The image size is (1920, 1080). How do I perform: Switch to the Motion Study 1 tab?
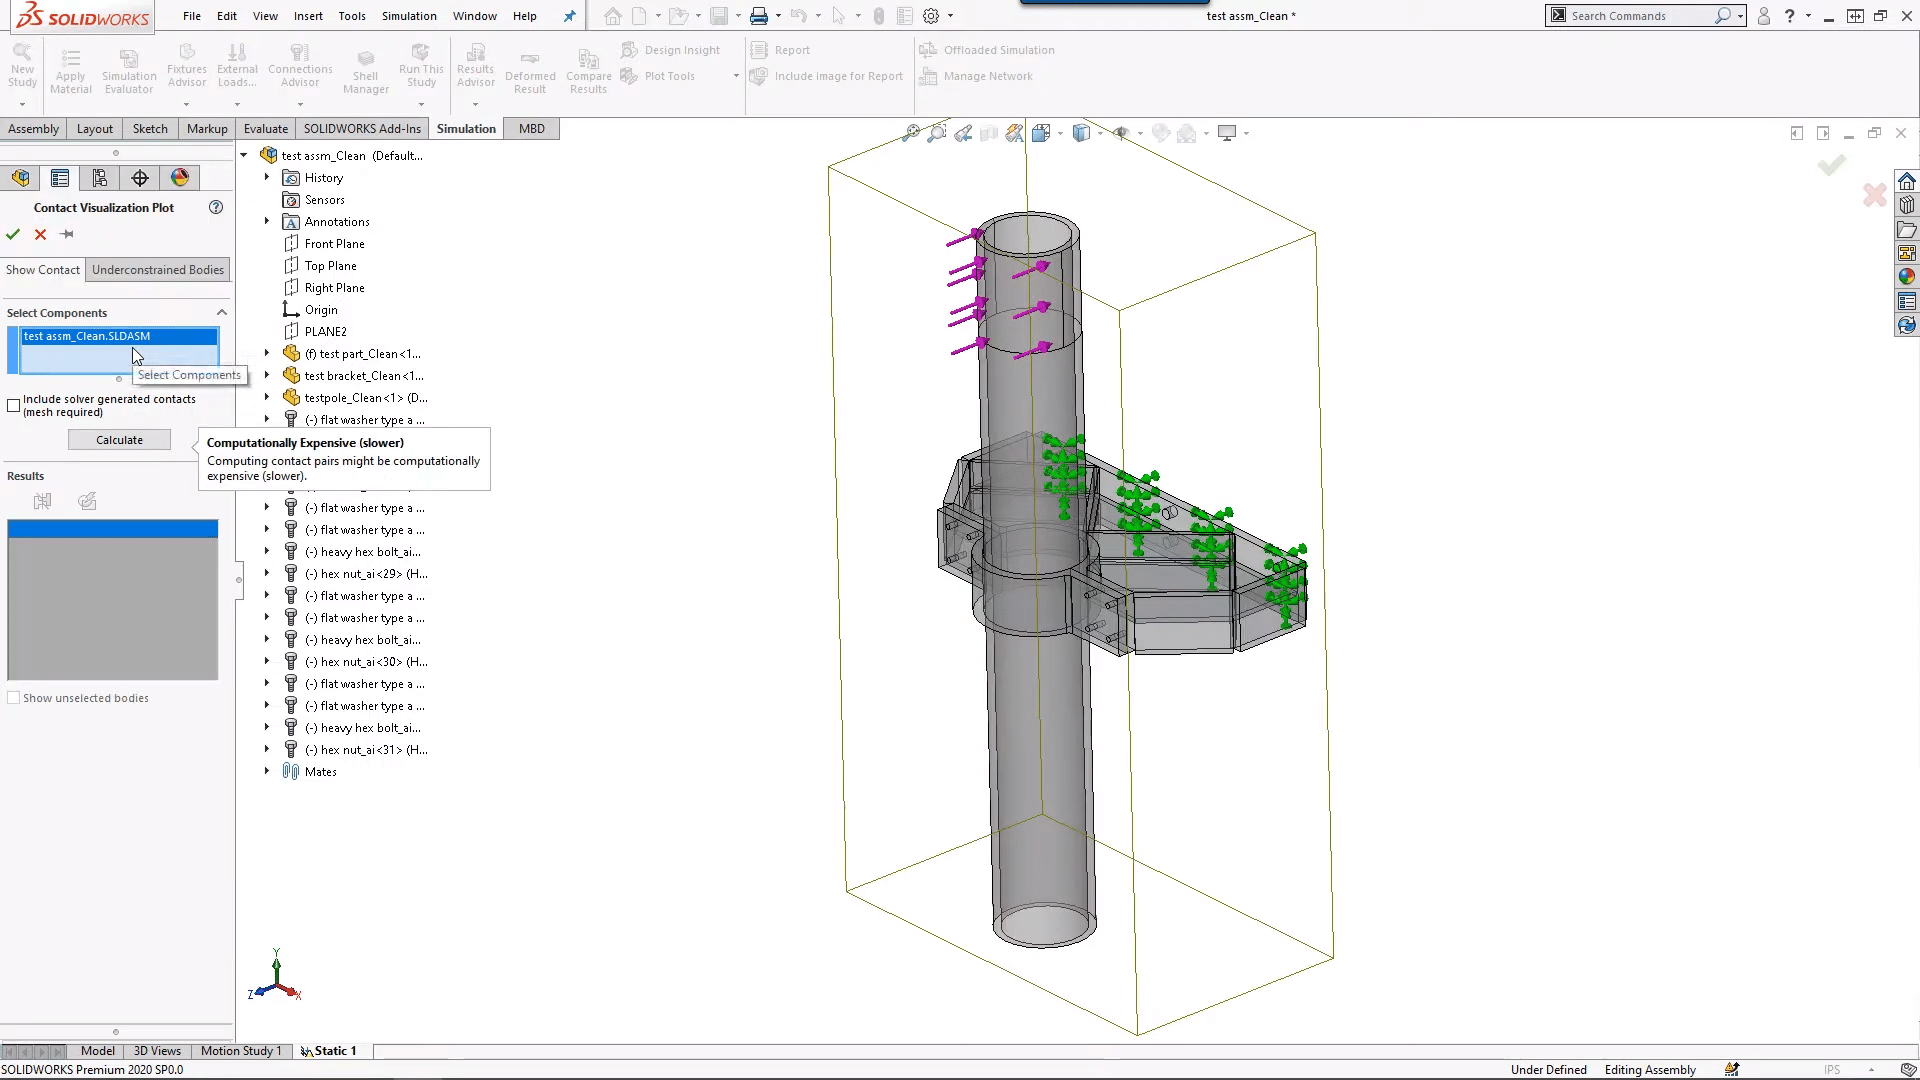(x=240, y=1051)
